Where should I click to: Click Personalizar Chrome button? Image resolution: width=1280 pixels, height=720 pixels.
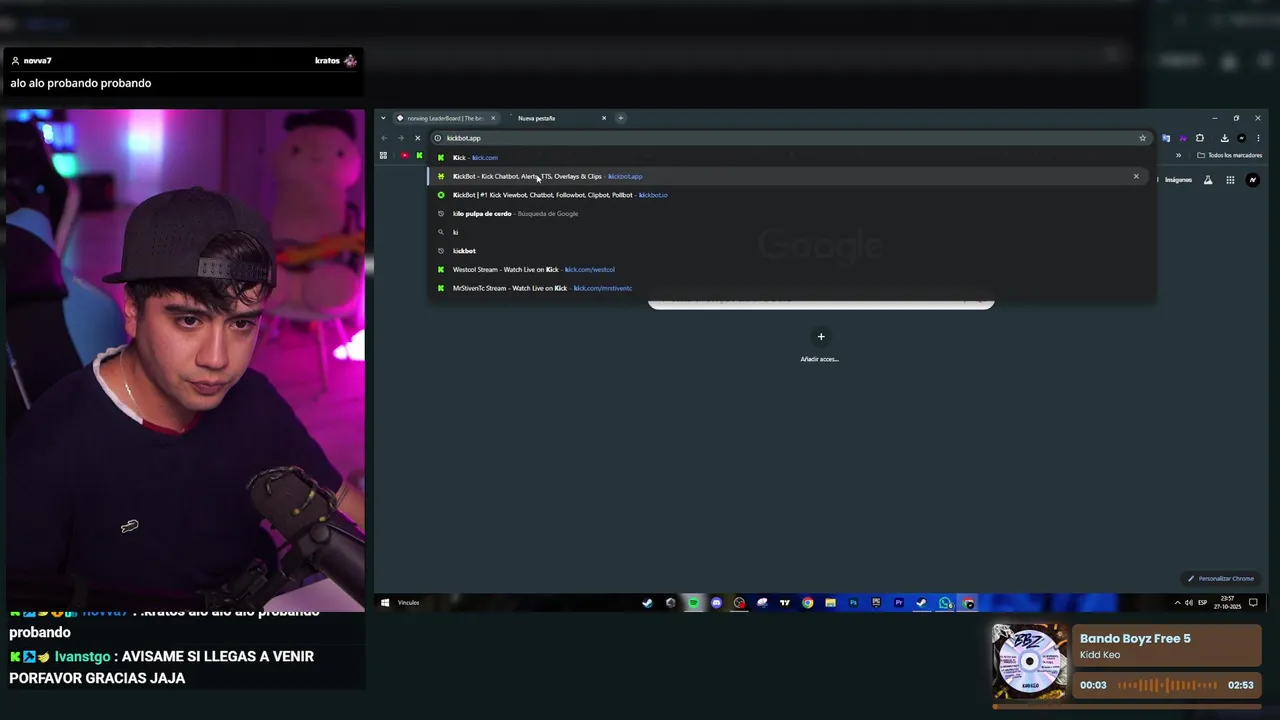point(1221,578)
